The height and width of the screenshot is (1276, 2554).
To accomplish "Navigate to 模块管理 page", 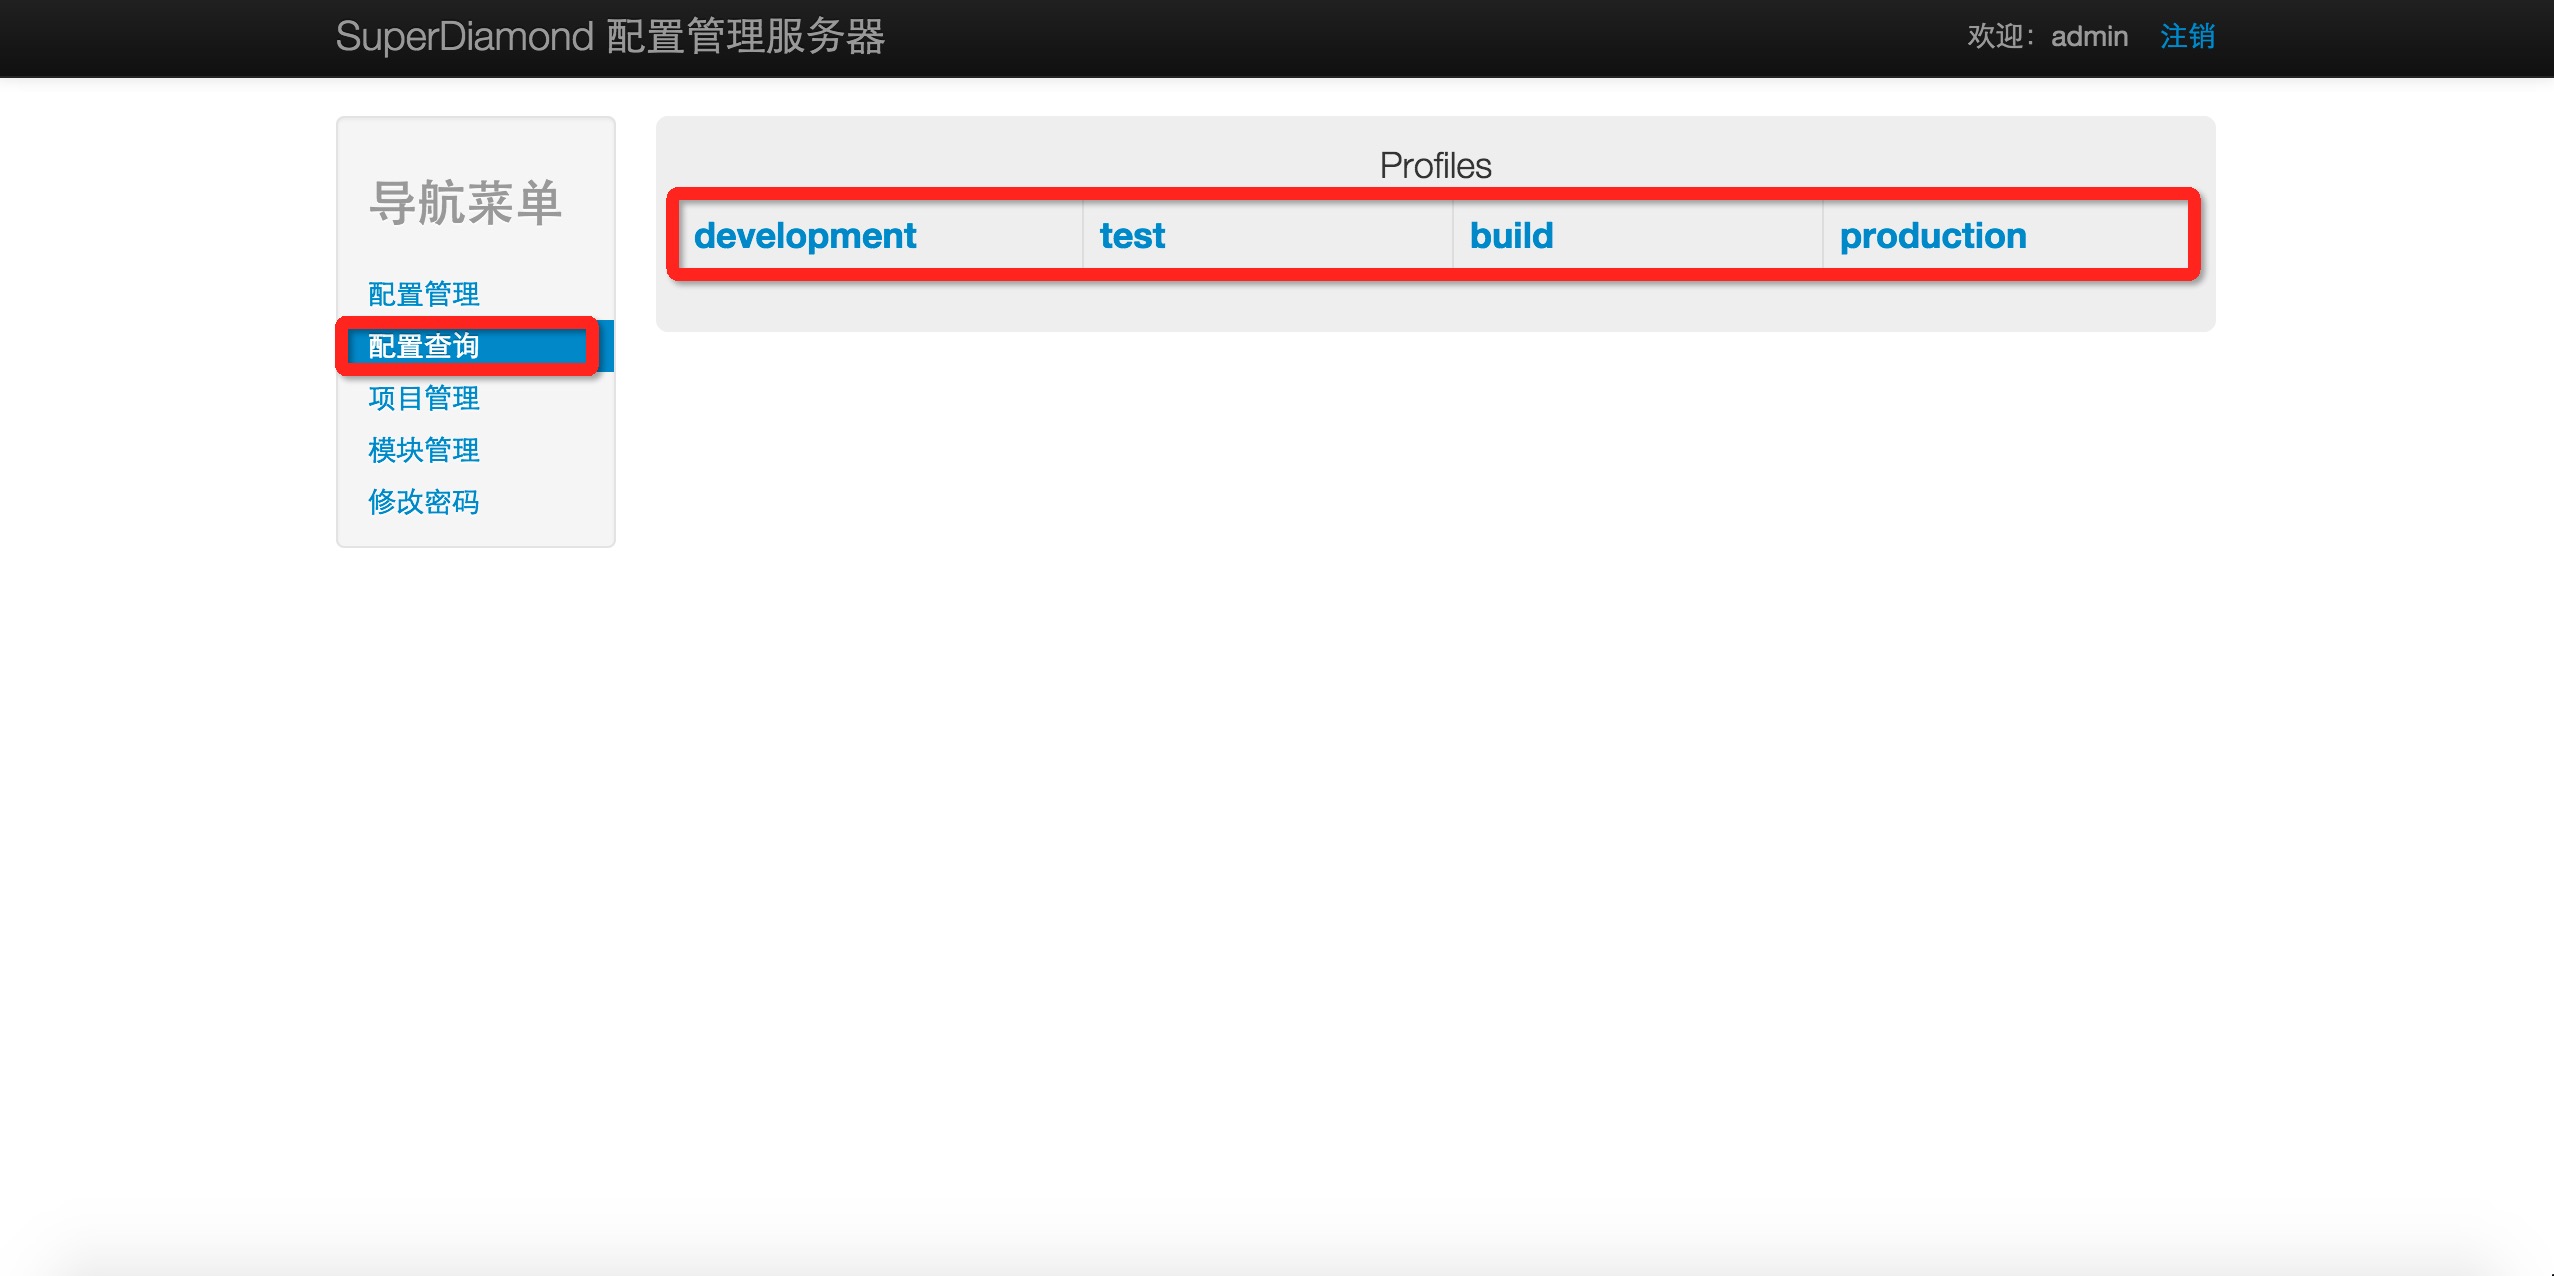I will (423, 450).
